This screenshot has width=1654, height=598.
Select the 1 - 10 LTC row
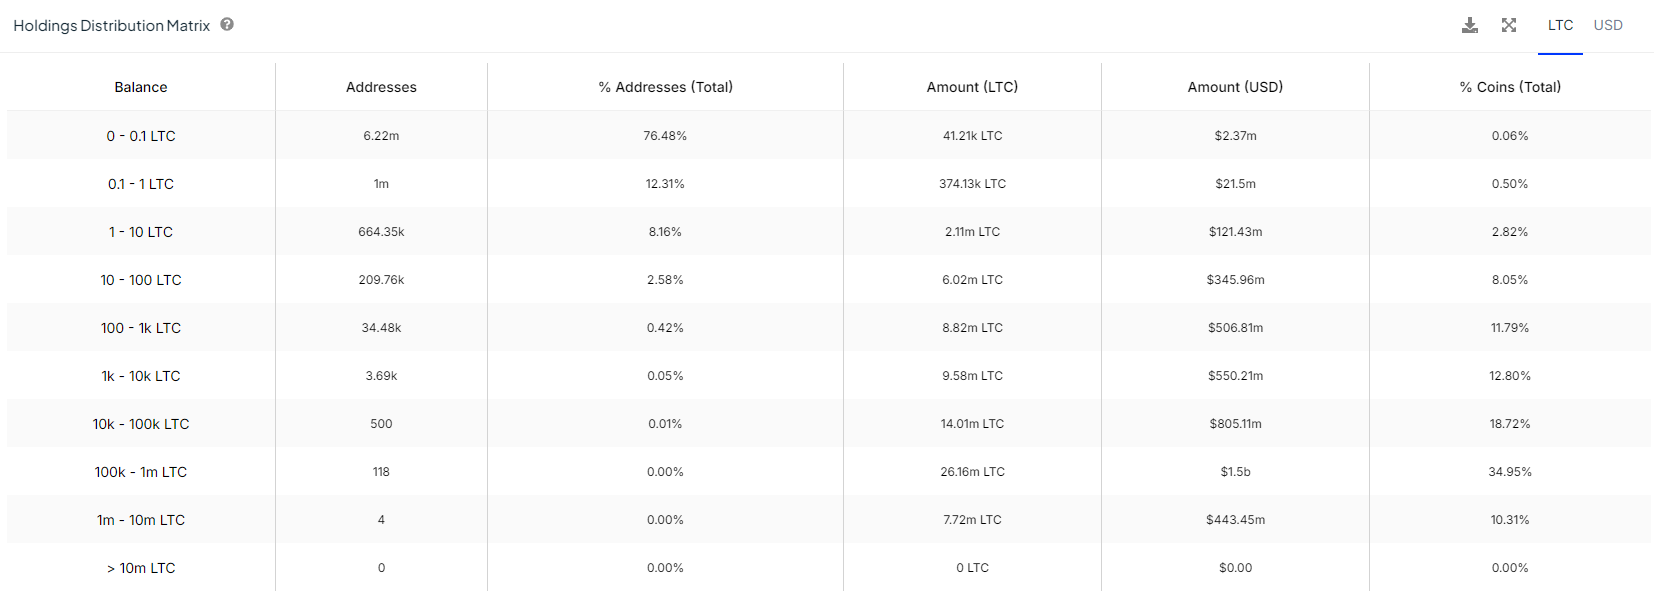point(141,232)
